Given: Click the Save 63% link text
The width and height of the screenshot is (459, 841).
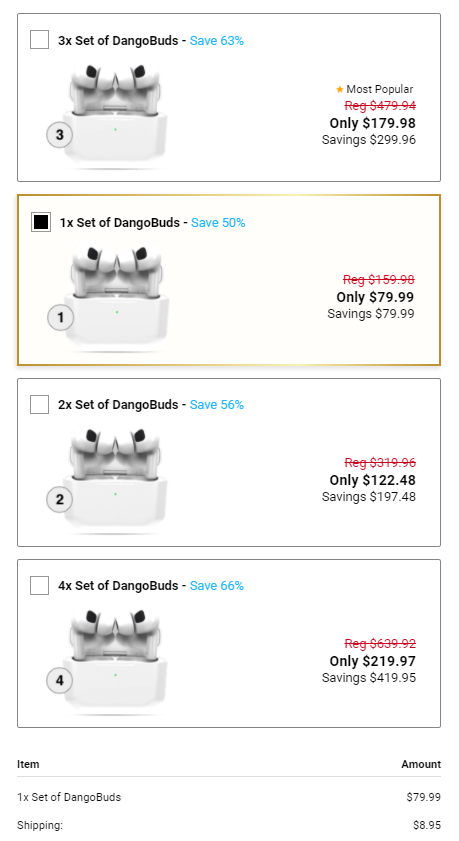Looking at the screenshot, I should tap(217, 41).
